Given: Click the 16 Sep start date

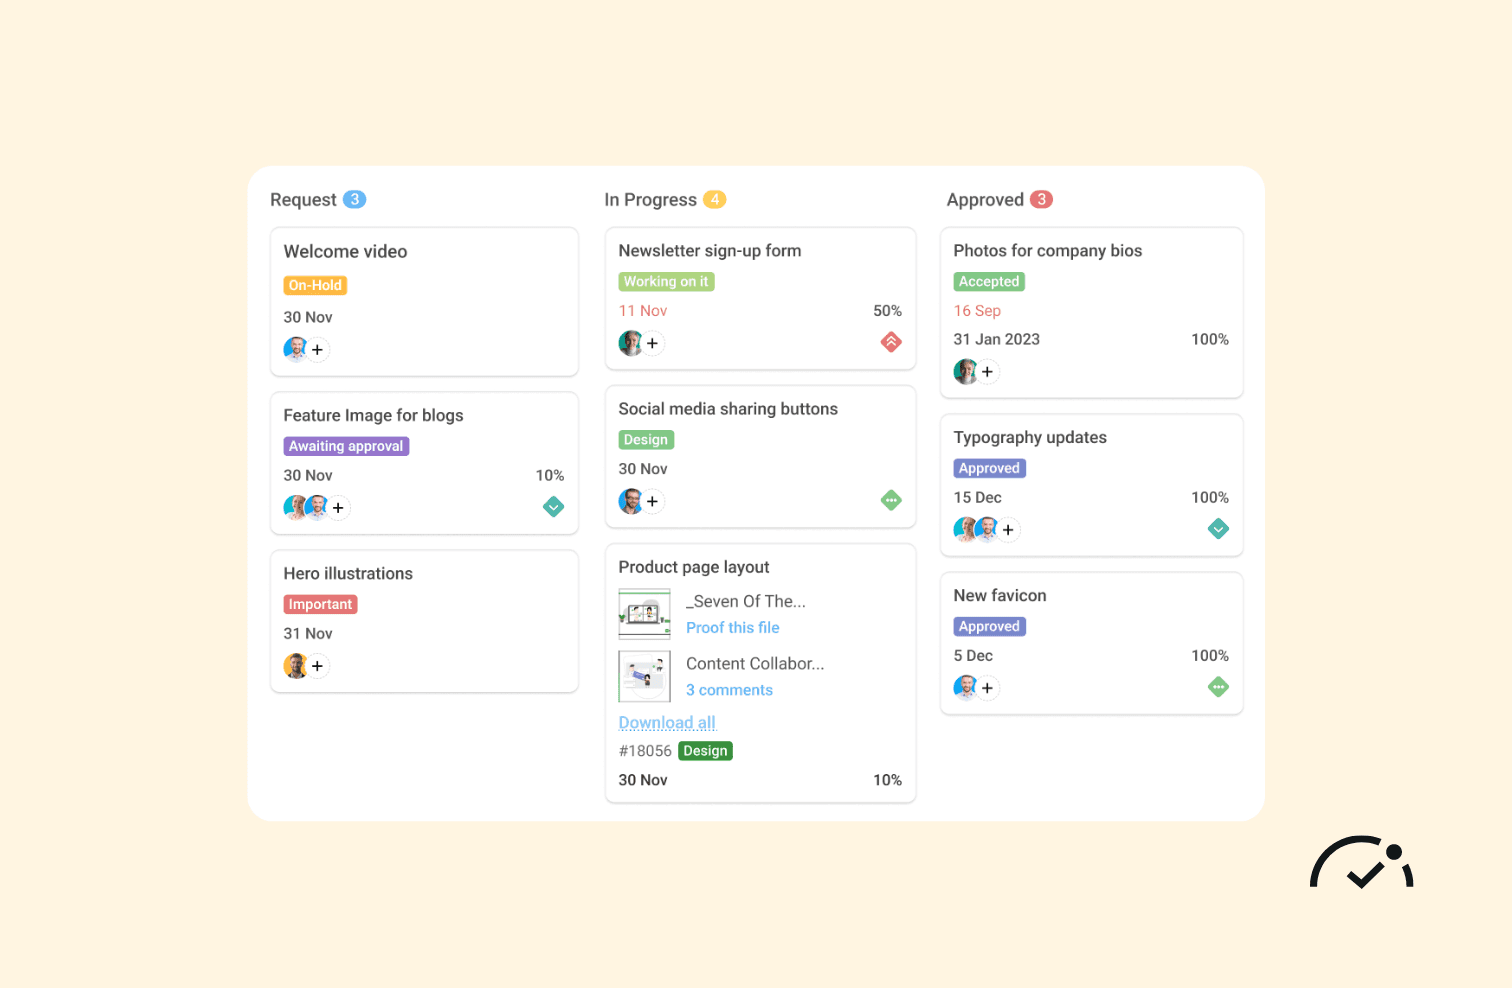Looking at the screenshot, I should (977, 311).
